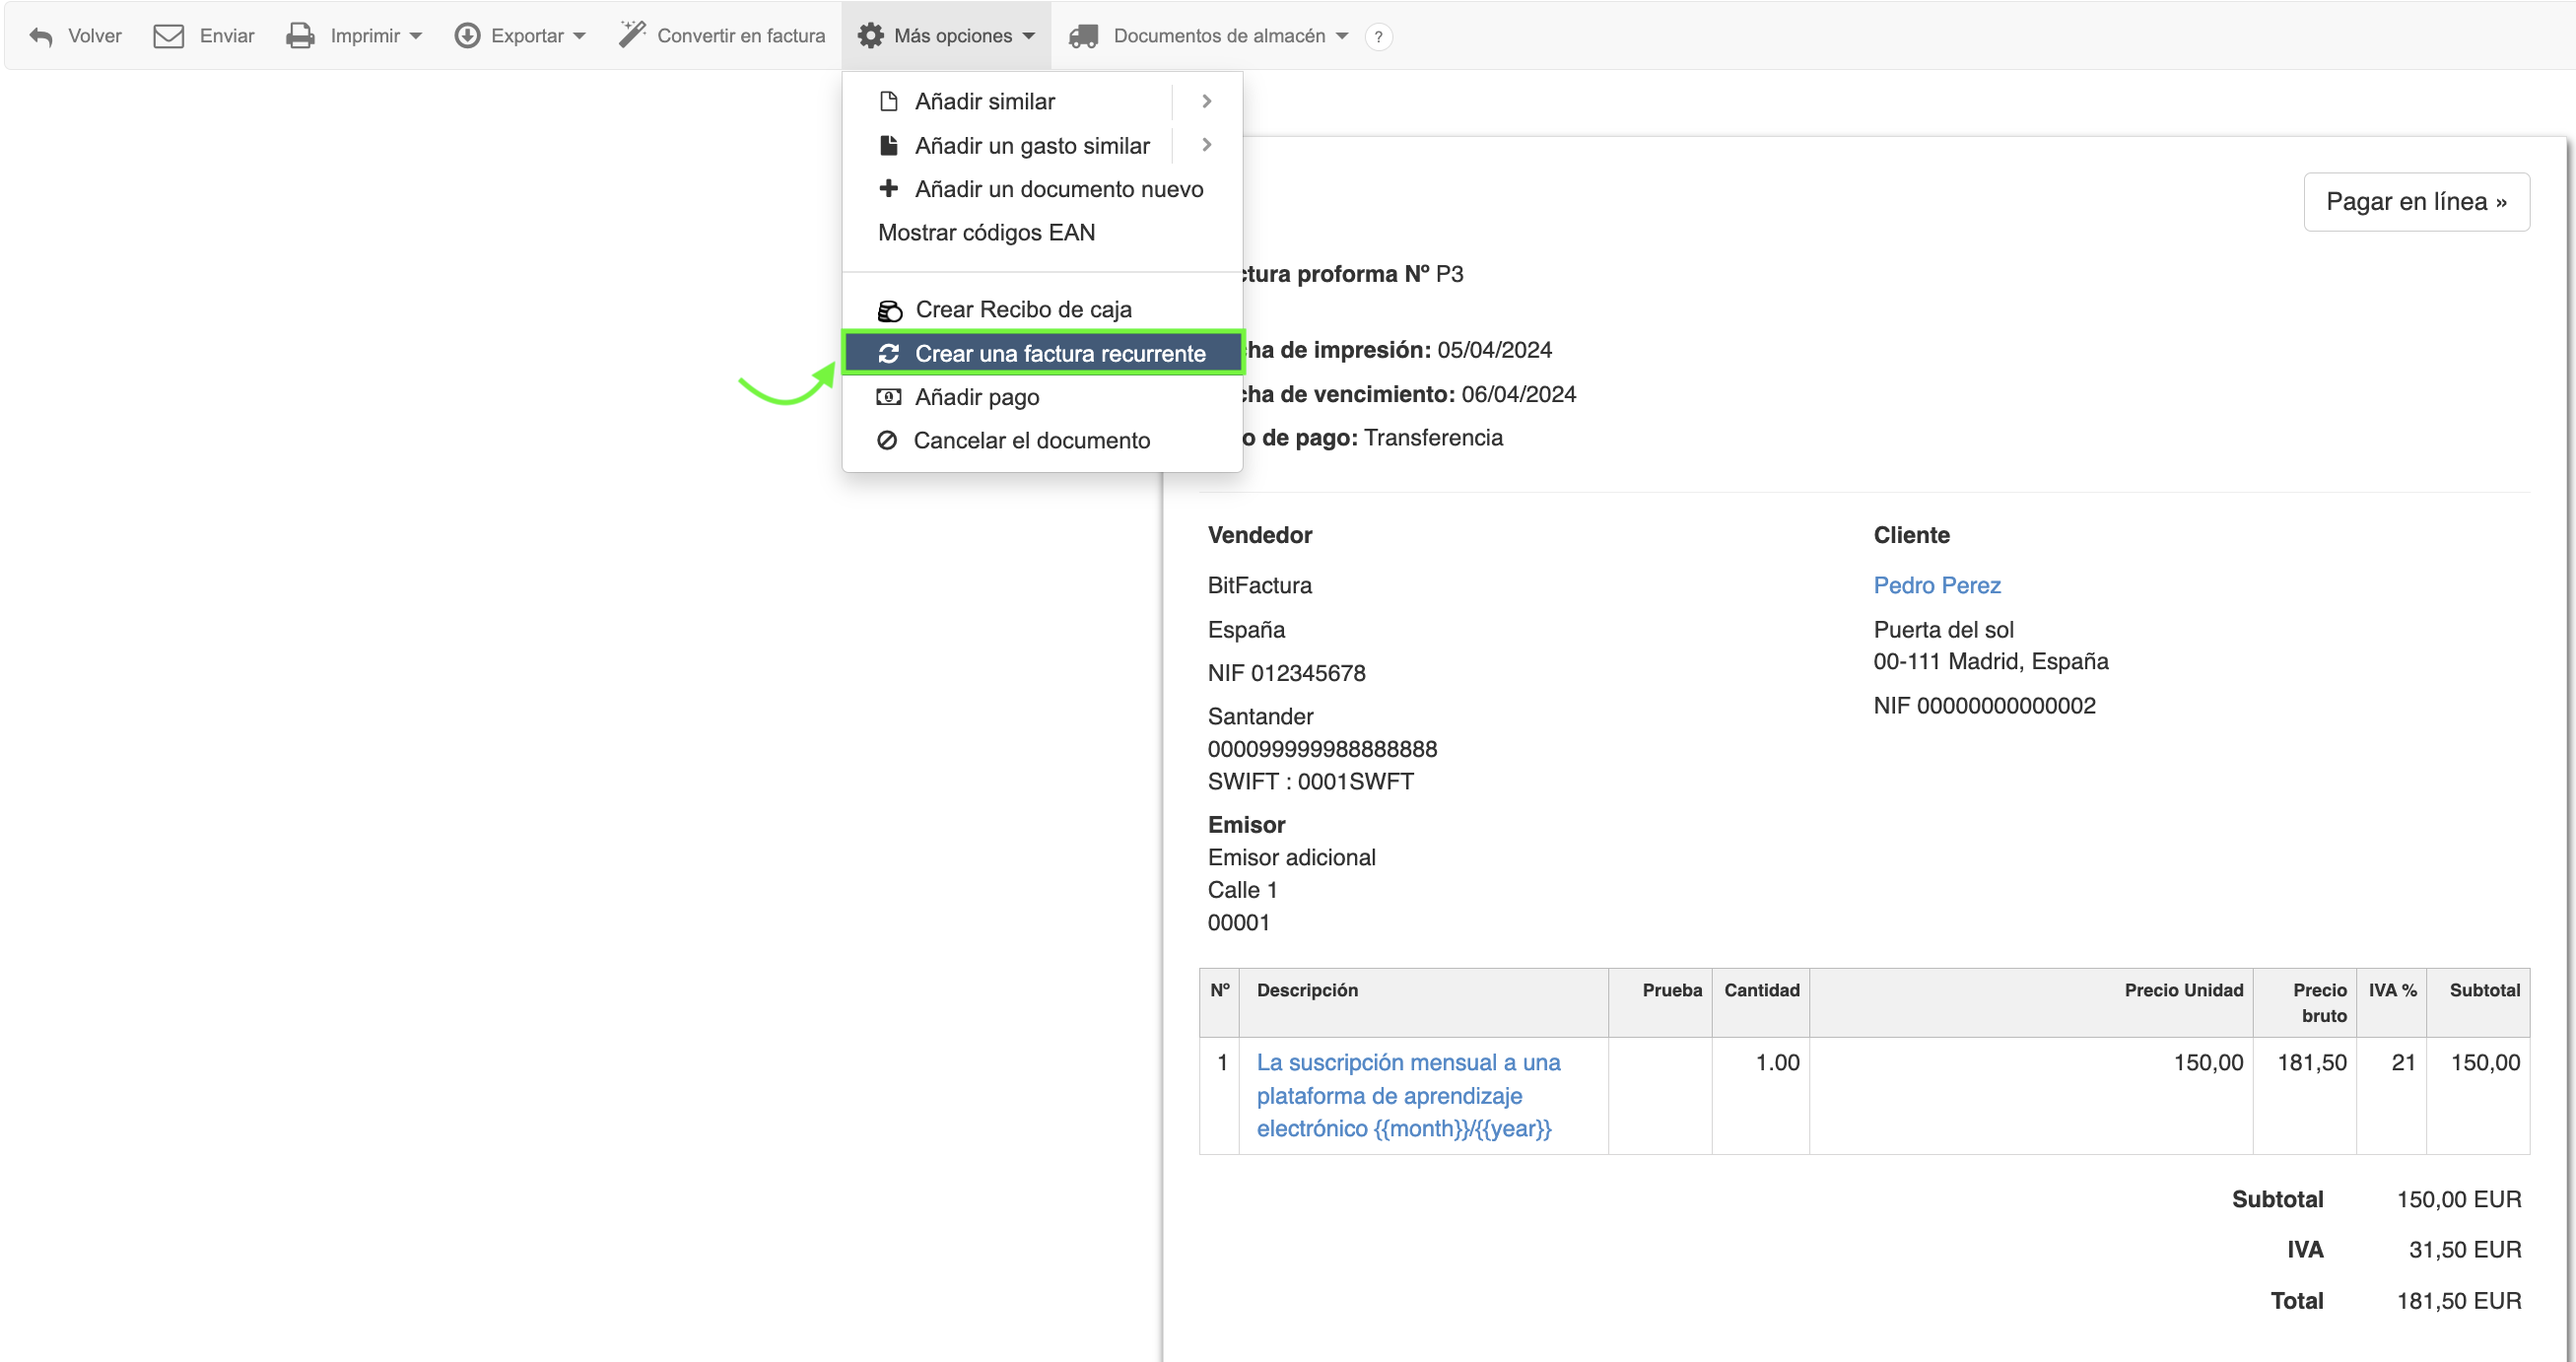
Task: Select Añadir pago menu entry
Action: coord(976,397)
